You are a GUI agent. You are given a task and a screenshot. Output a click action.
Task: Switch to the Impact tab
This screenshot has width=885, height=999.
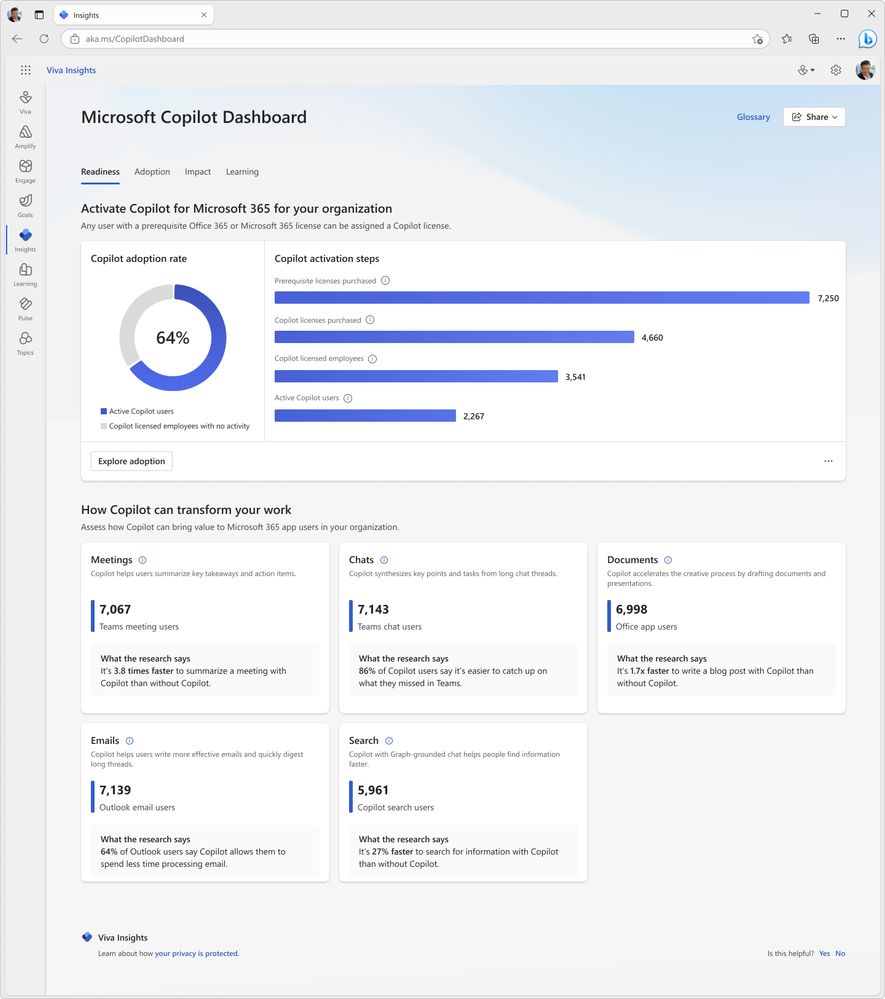coord(198,172)
